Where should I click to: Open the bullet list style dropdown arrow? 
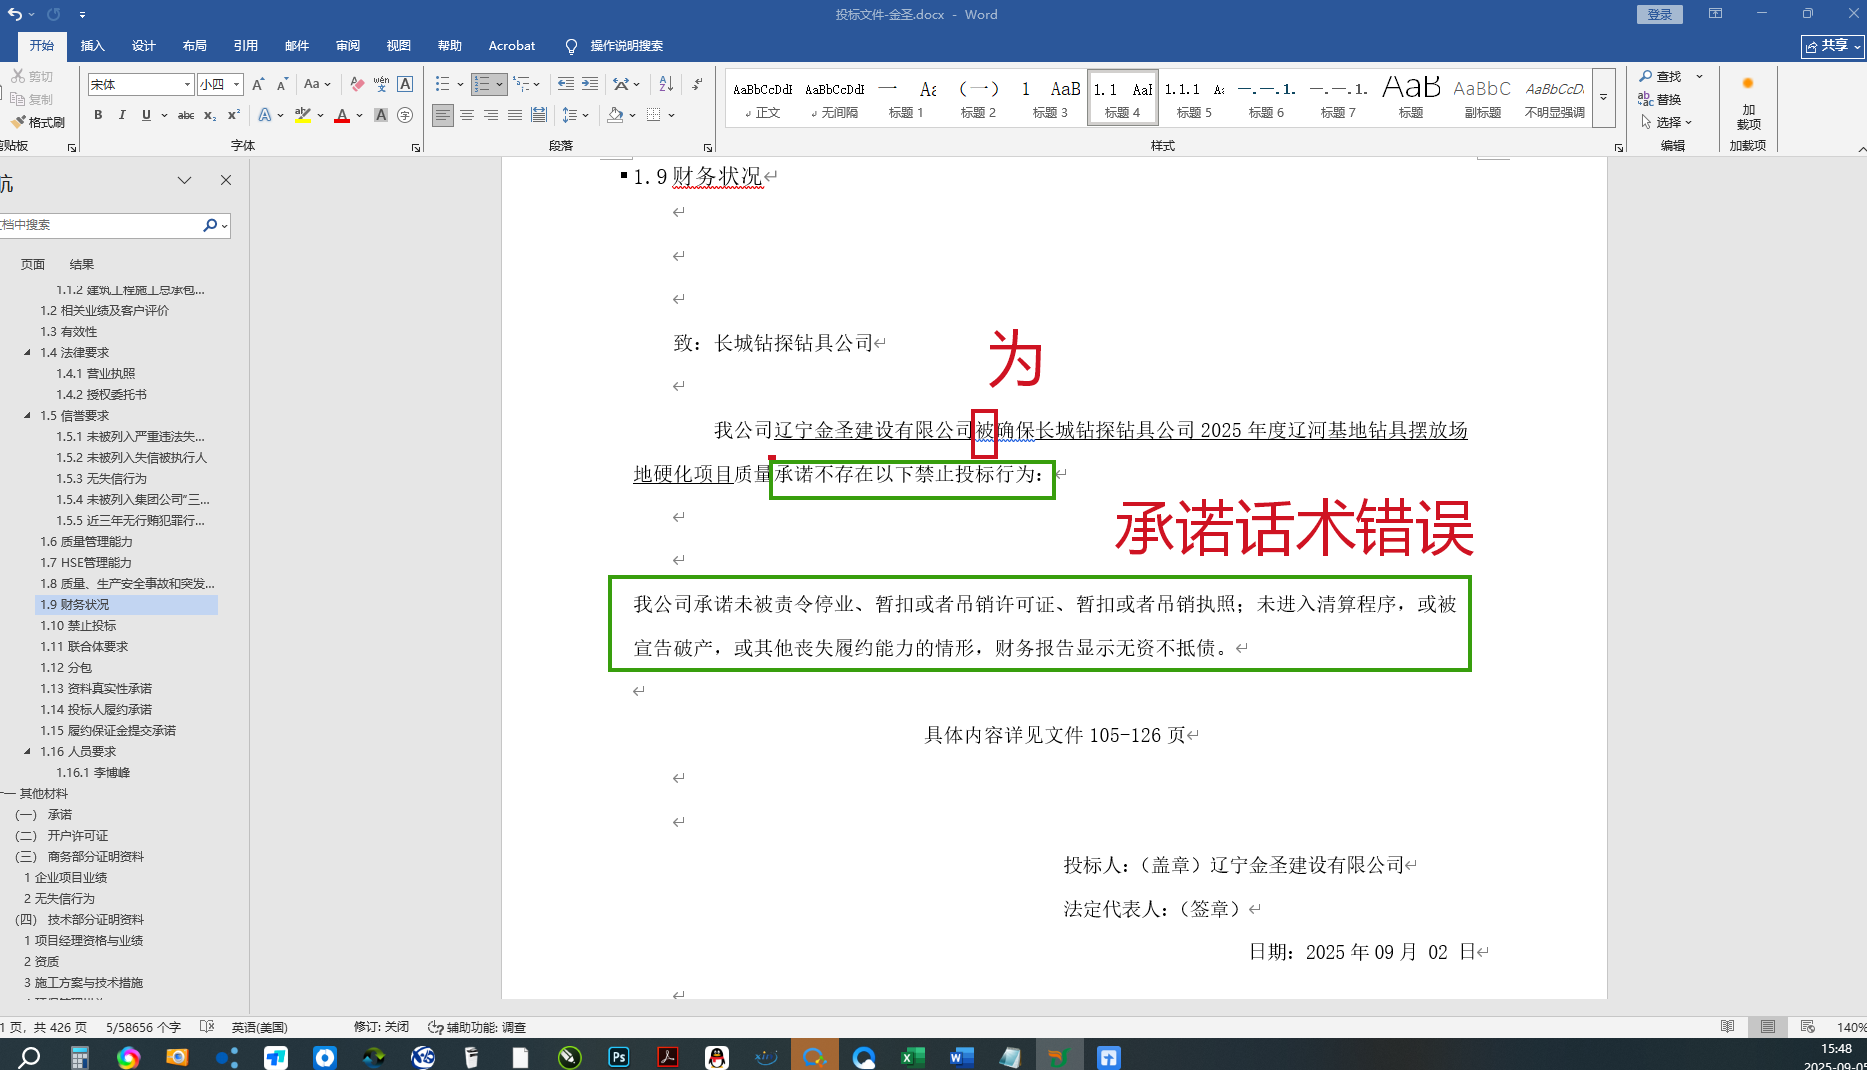point(460,84)
